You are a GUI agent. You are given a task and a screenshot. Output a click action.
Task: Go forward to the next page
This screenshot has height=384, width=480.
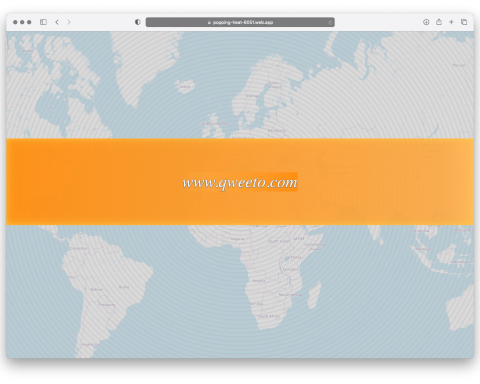(69, 22)
